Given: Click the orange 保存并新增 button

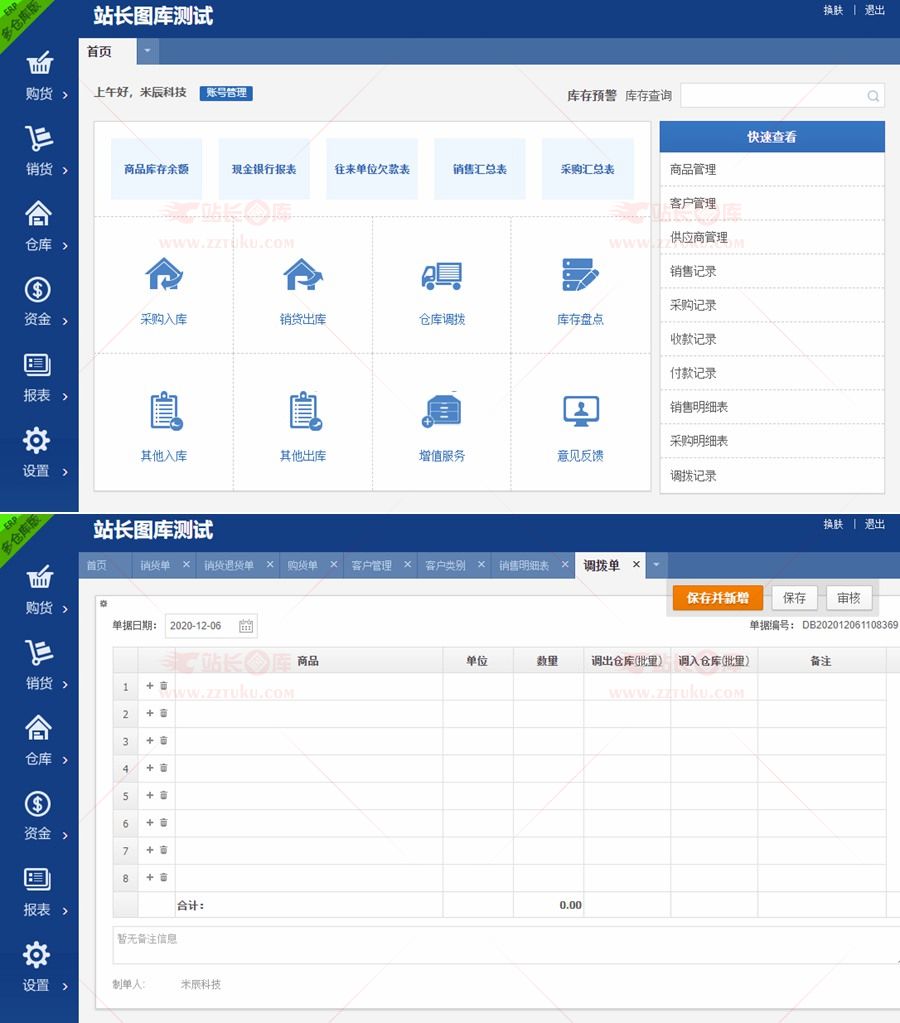Looking at the screenshot, I should pyautogui.click(x=717, y=598).
